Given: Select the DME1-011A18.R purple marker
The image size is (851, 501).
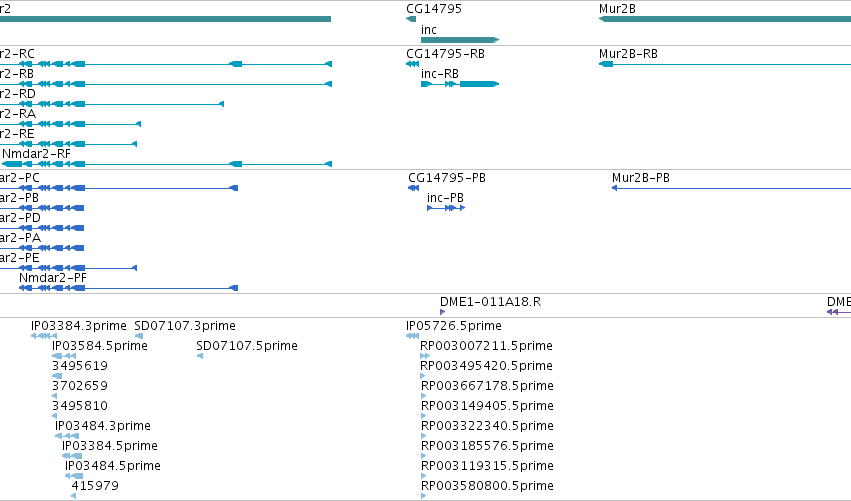Looking at the screenshot, I should [442, 312].
